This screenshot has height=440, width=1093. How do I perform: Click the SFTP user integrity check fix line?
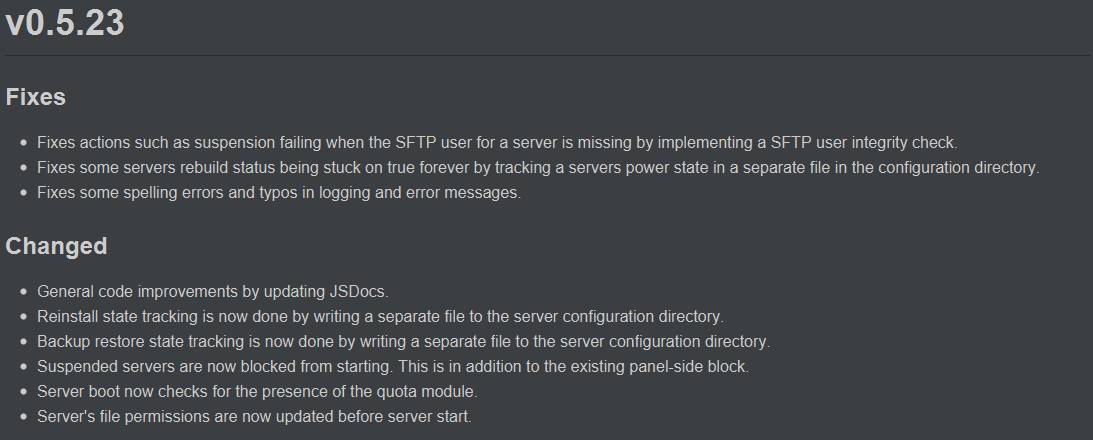(497, 143)
